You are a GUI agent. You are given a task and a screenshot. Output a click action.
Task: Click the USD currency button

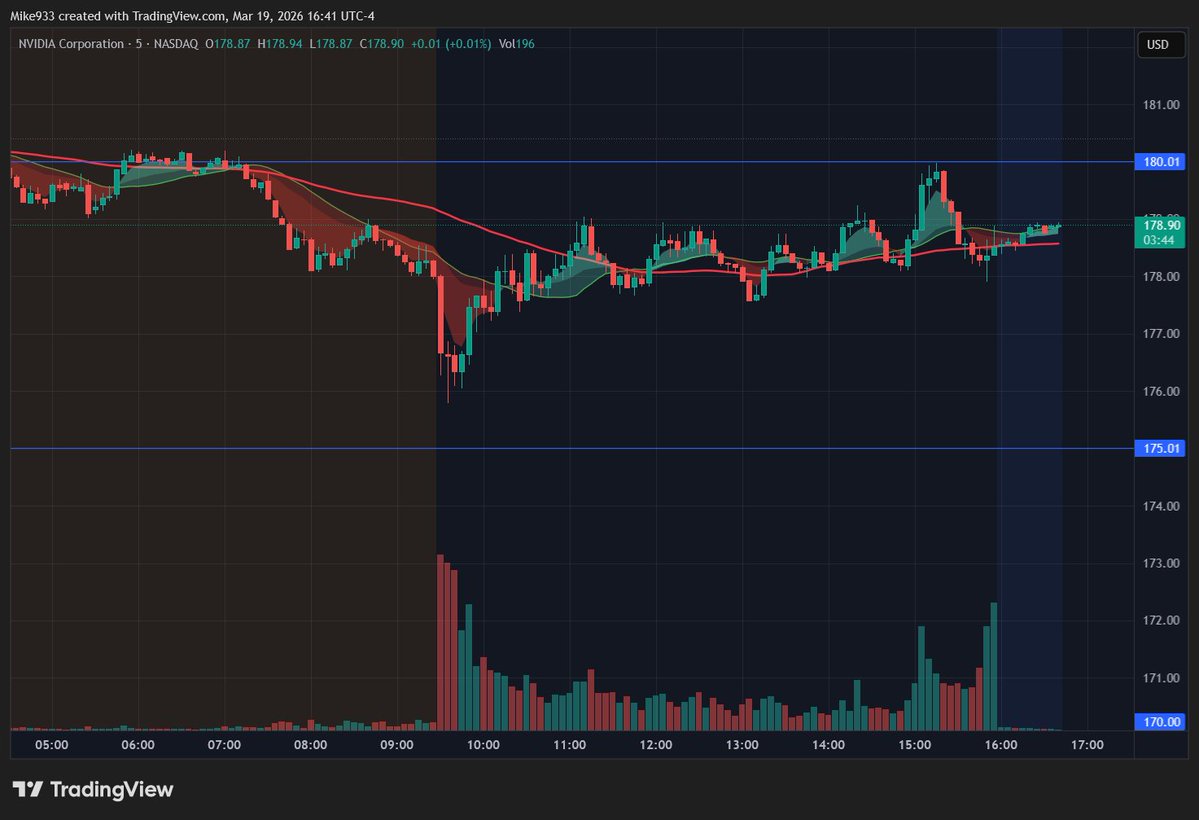point(1159,44)
